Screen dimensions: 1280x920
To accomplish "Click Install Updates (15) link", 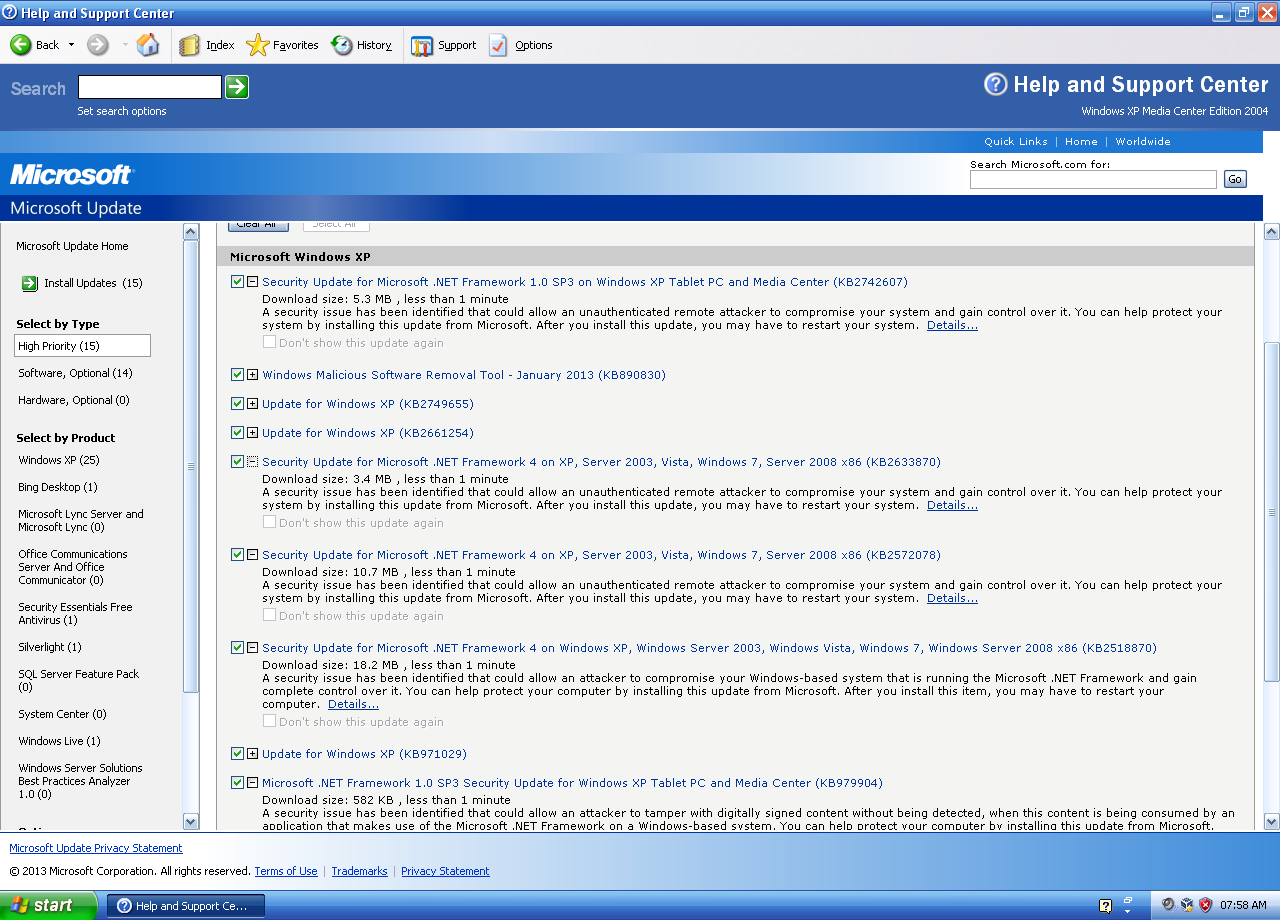I will point(93,283).
